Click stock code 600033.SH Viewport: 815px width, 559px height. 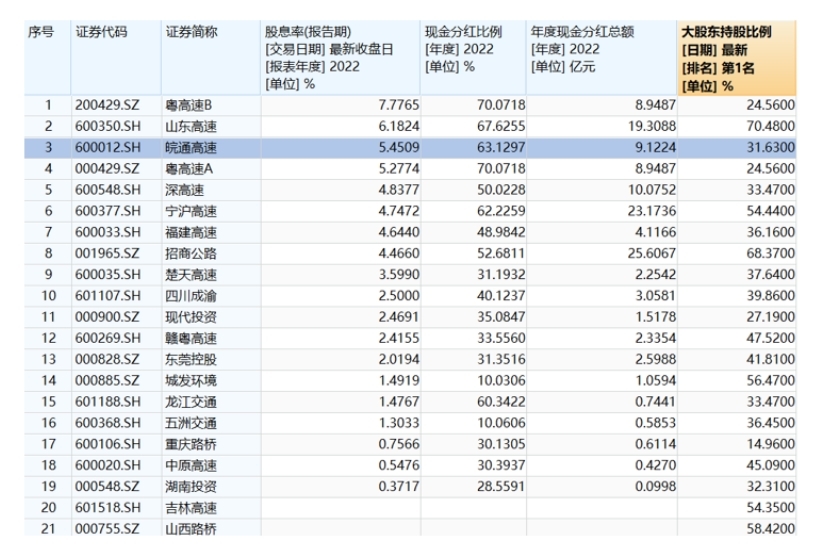click(108, 232)
